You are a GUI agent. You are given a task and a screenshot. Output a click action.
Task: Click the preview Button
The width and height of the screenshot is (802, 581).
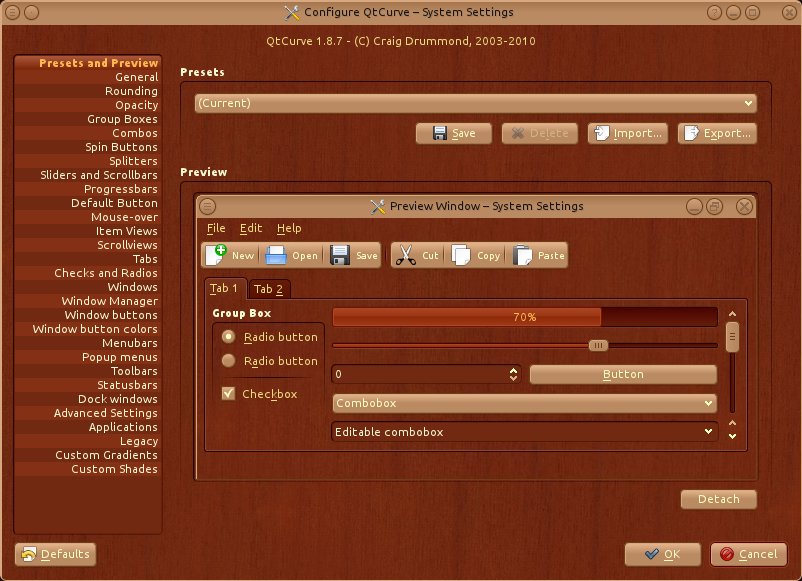click(x=623, y=374)
